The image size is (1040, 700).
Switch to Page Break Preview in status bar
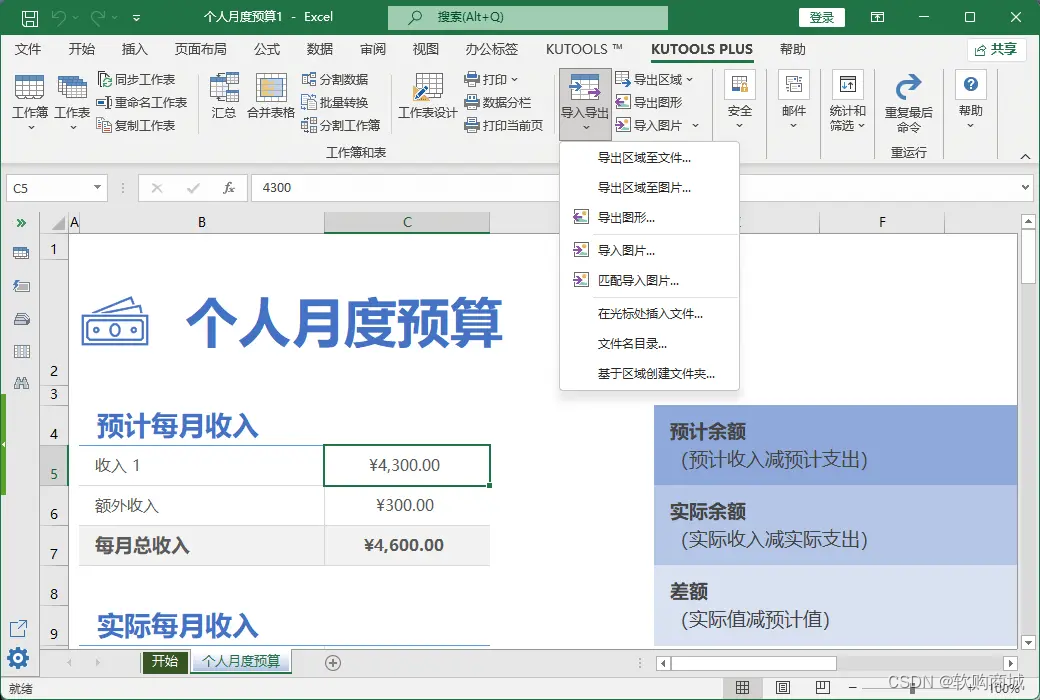[x=823, y=687]
